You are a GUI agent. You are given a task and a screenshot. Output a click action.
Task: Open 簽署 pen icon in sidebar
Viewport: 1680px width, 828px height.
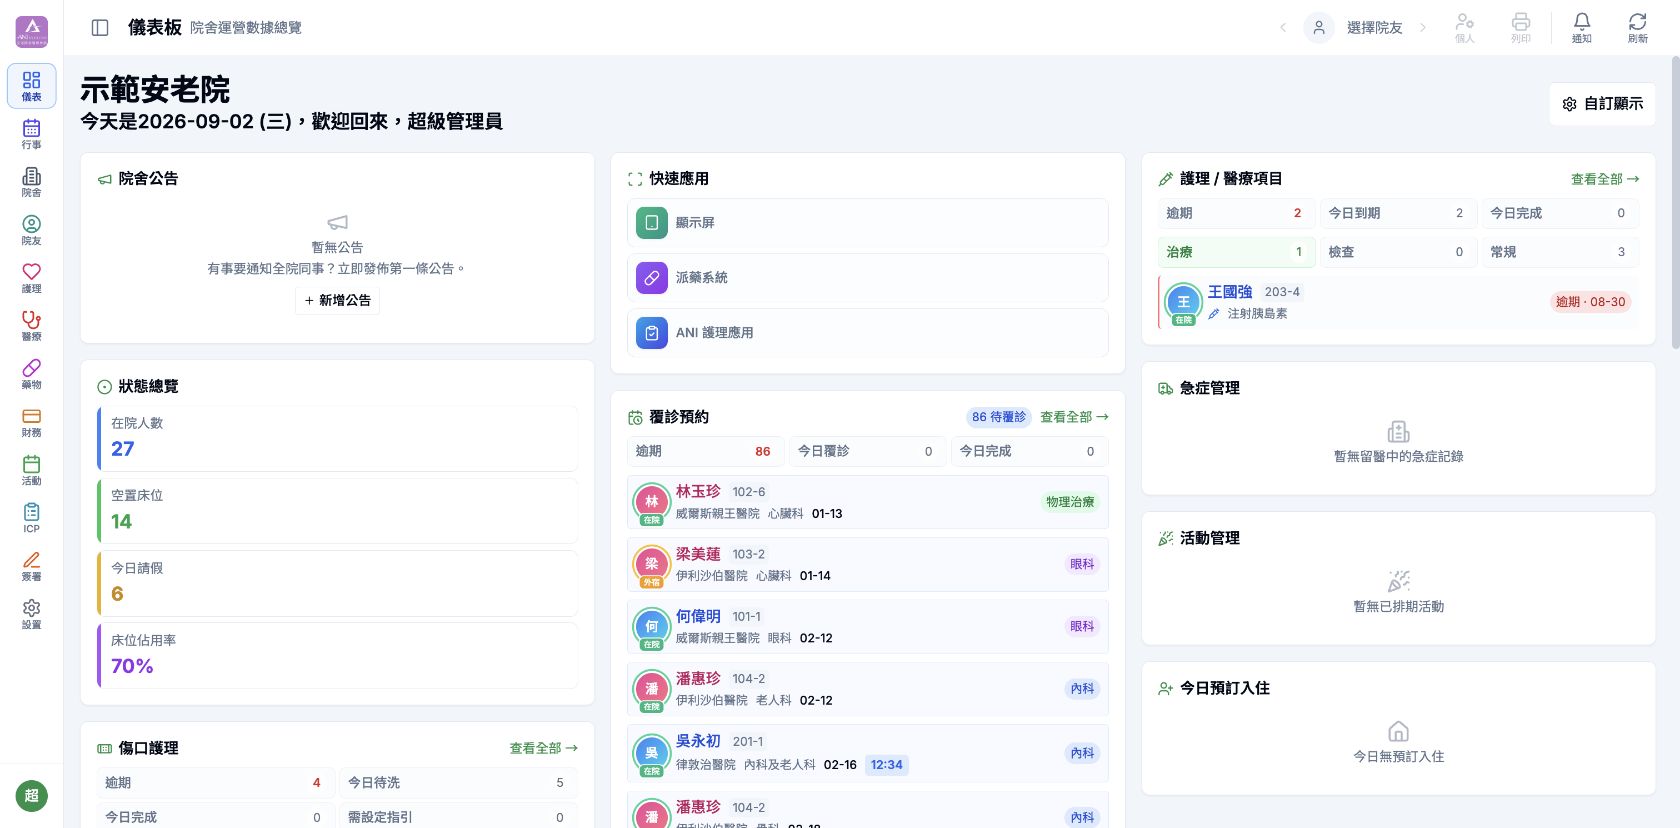tap(32, 566)
